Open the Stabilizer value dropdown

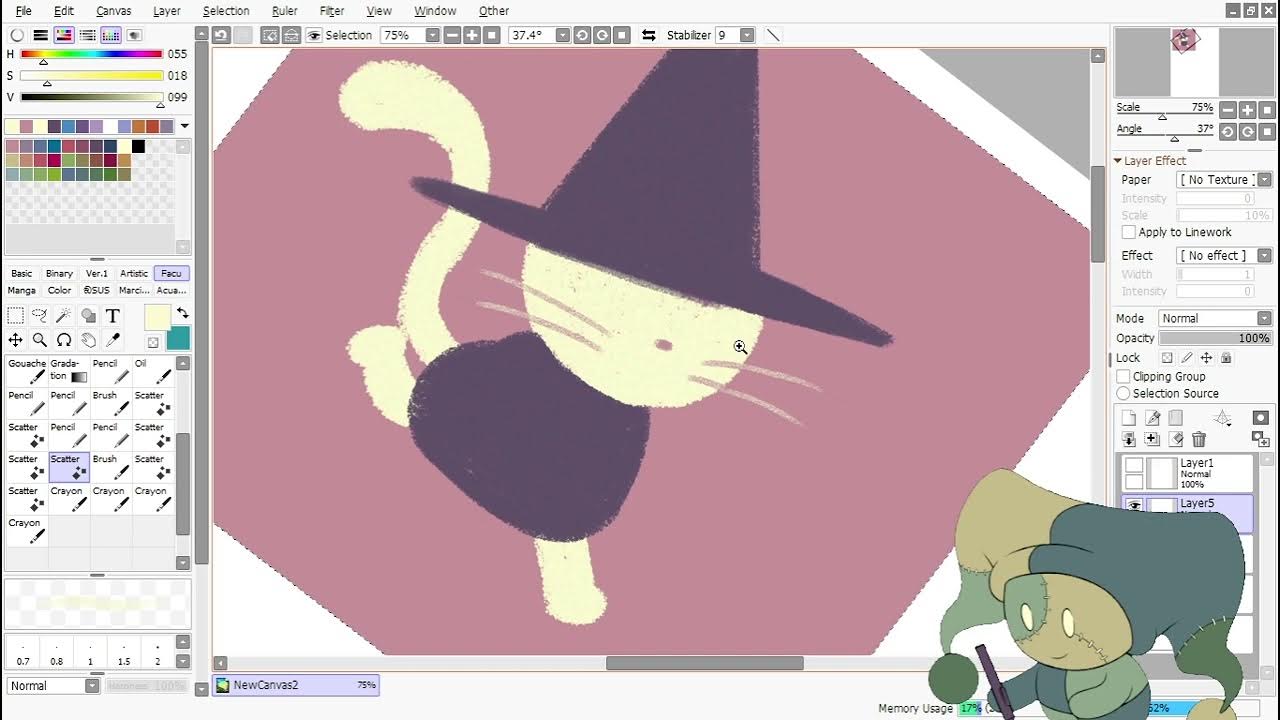click(746, 35)
